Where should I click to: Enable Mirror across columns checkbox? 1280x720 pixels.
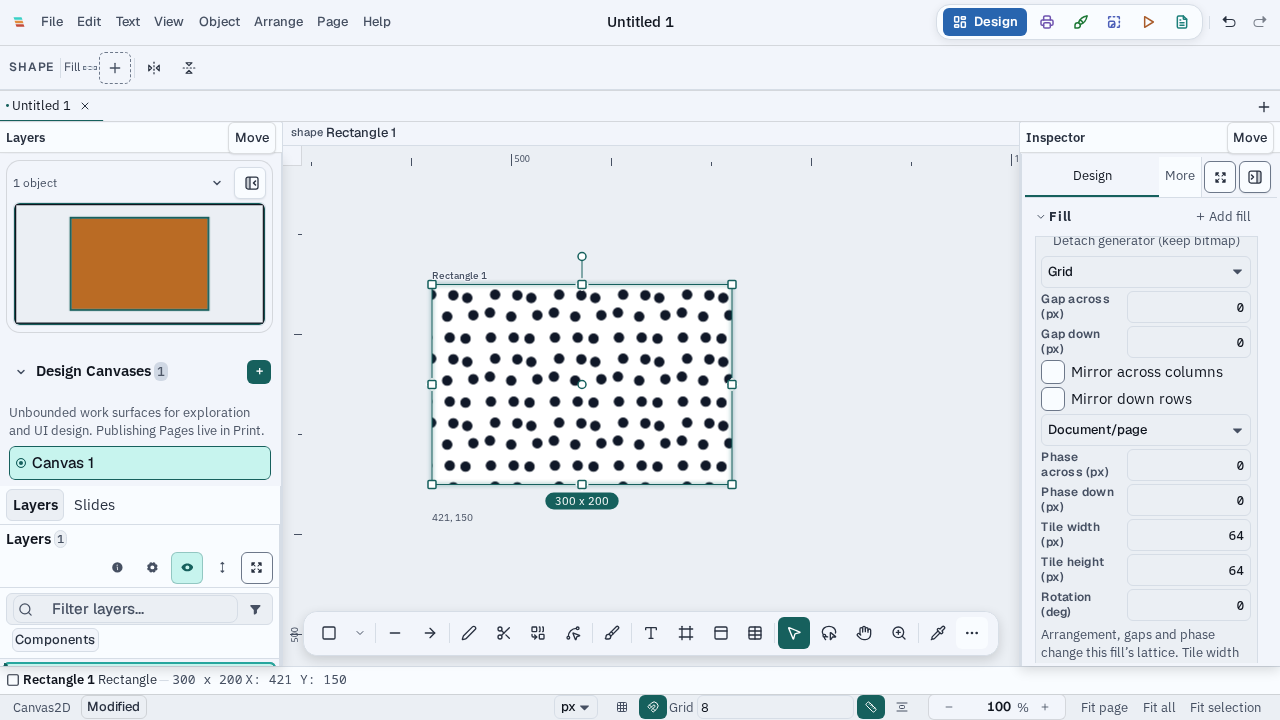pyautogui.click(x=1053, y=372)
